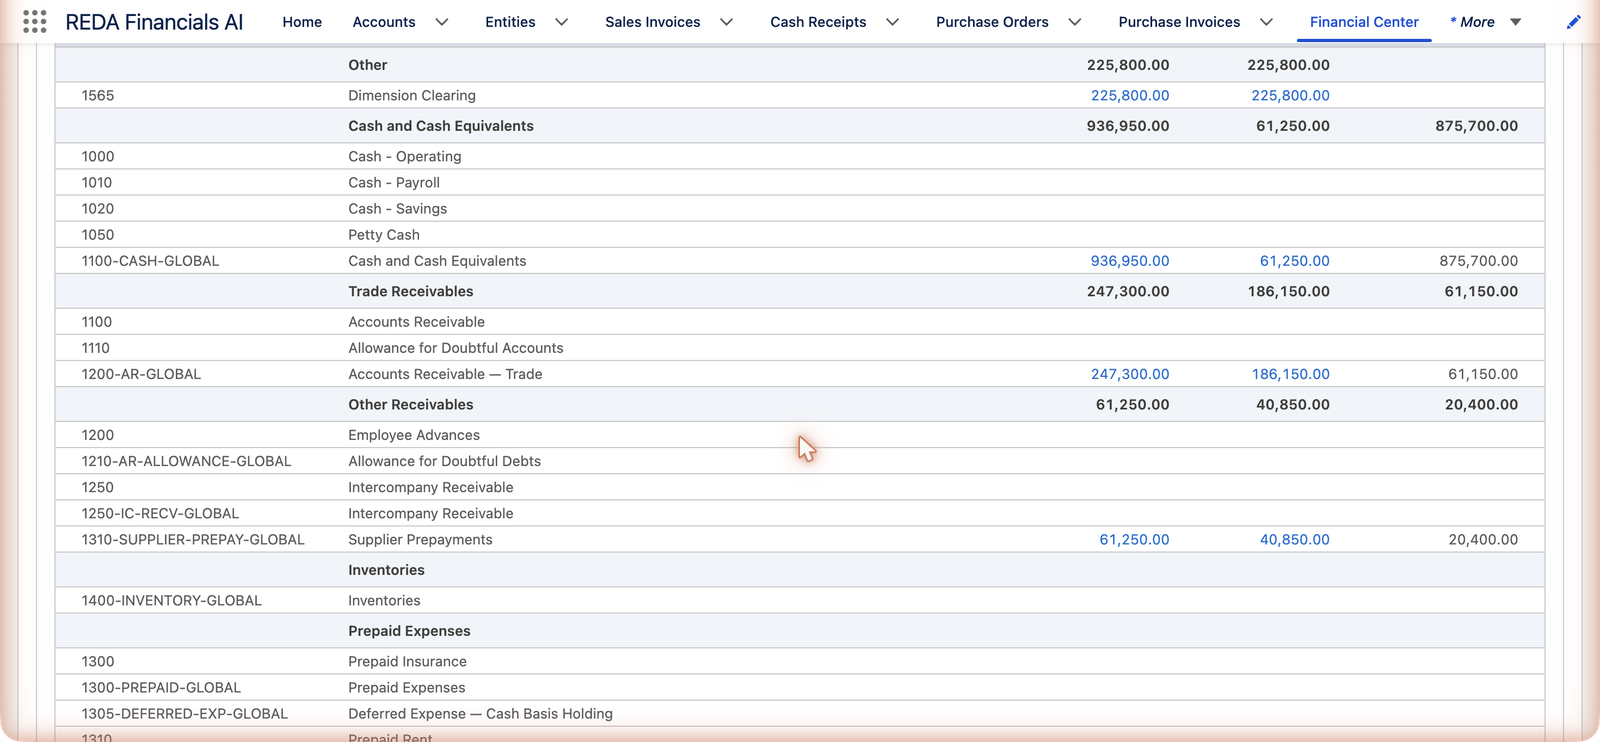Click the 20,400.00 Supplier Prepayments balance

[x=1483, y=539]
